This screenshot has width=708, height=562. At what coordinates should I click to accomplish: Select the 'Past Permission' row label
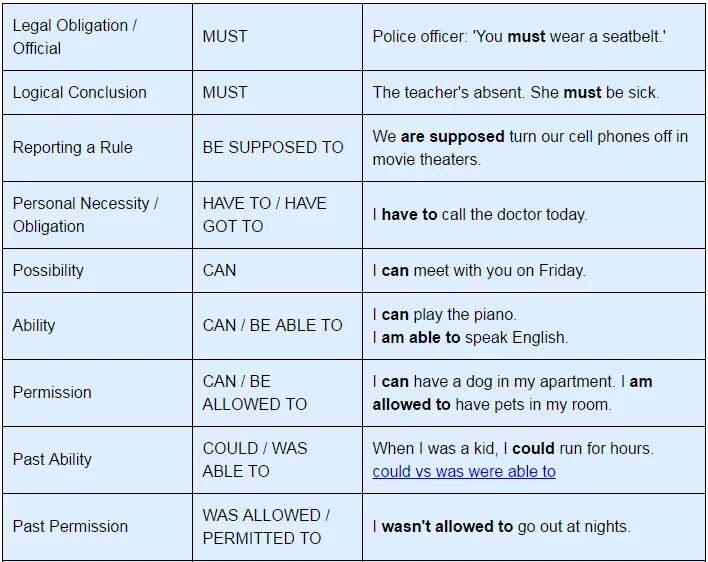pos(70,526)
